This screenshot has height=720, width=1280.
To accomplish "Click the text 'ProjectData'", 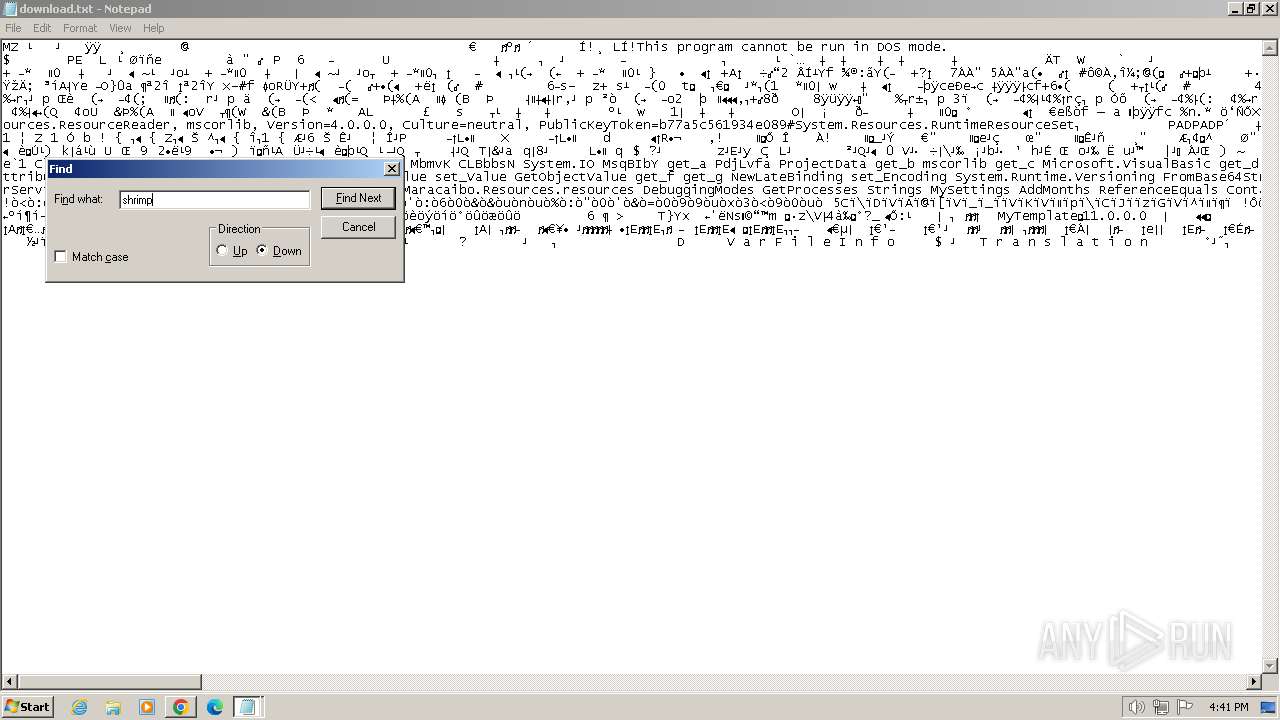I will (x=823, y=164).
